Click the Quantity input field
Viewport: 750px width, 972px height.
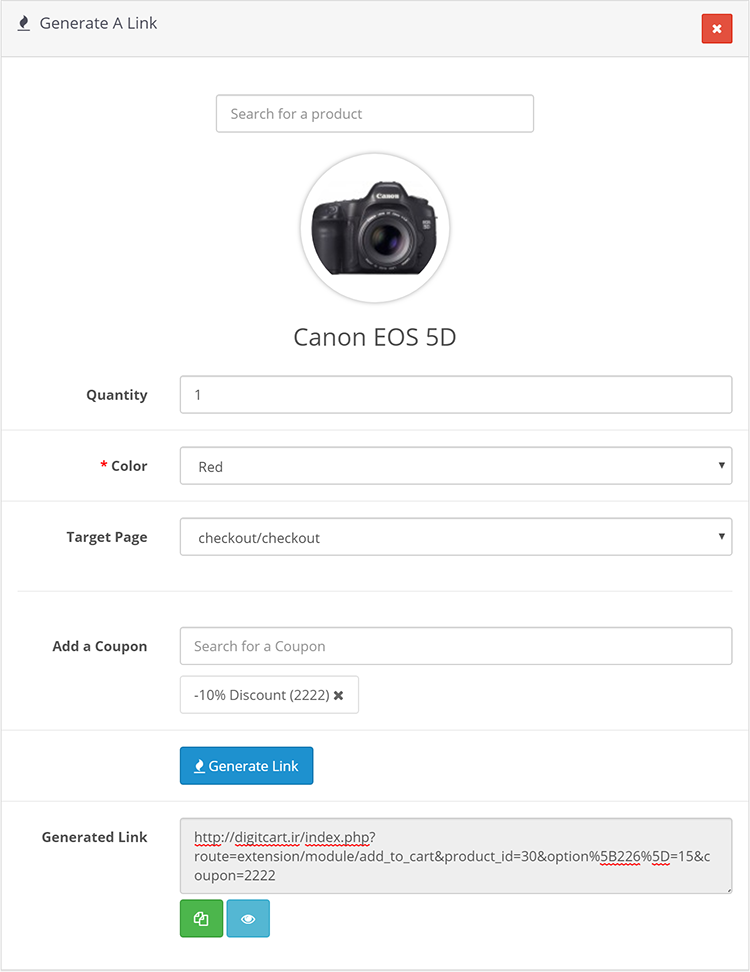456,394
